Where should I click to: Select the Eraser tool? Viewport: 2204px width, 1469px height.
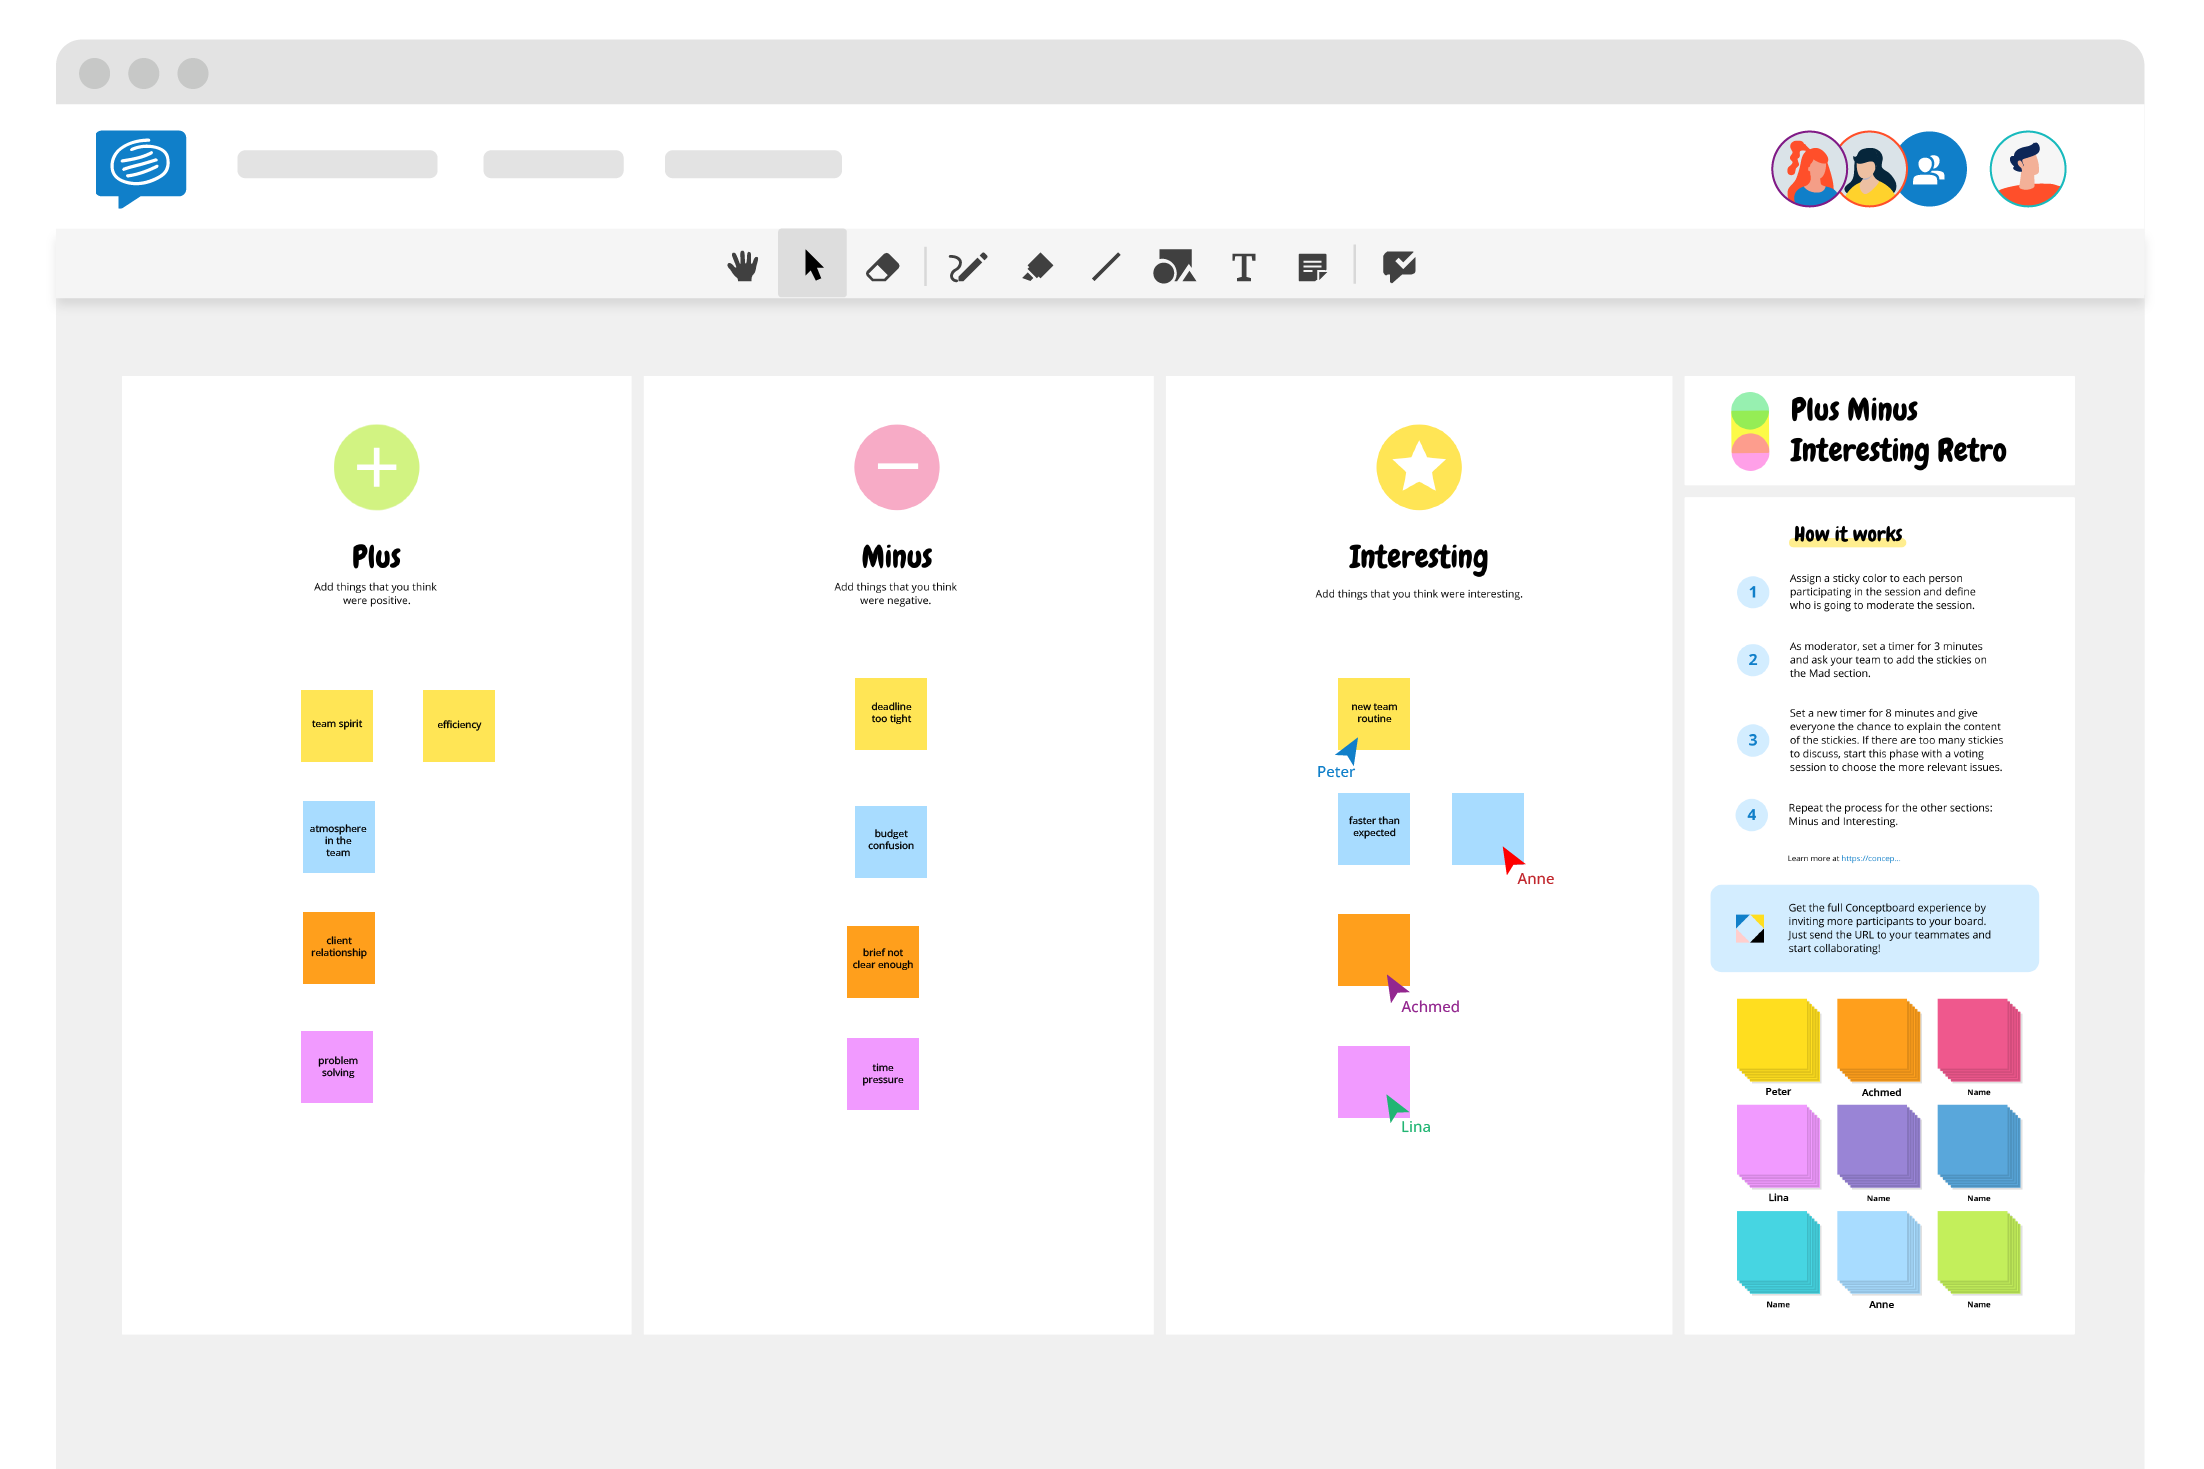tap(883, 267)
